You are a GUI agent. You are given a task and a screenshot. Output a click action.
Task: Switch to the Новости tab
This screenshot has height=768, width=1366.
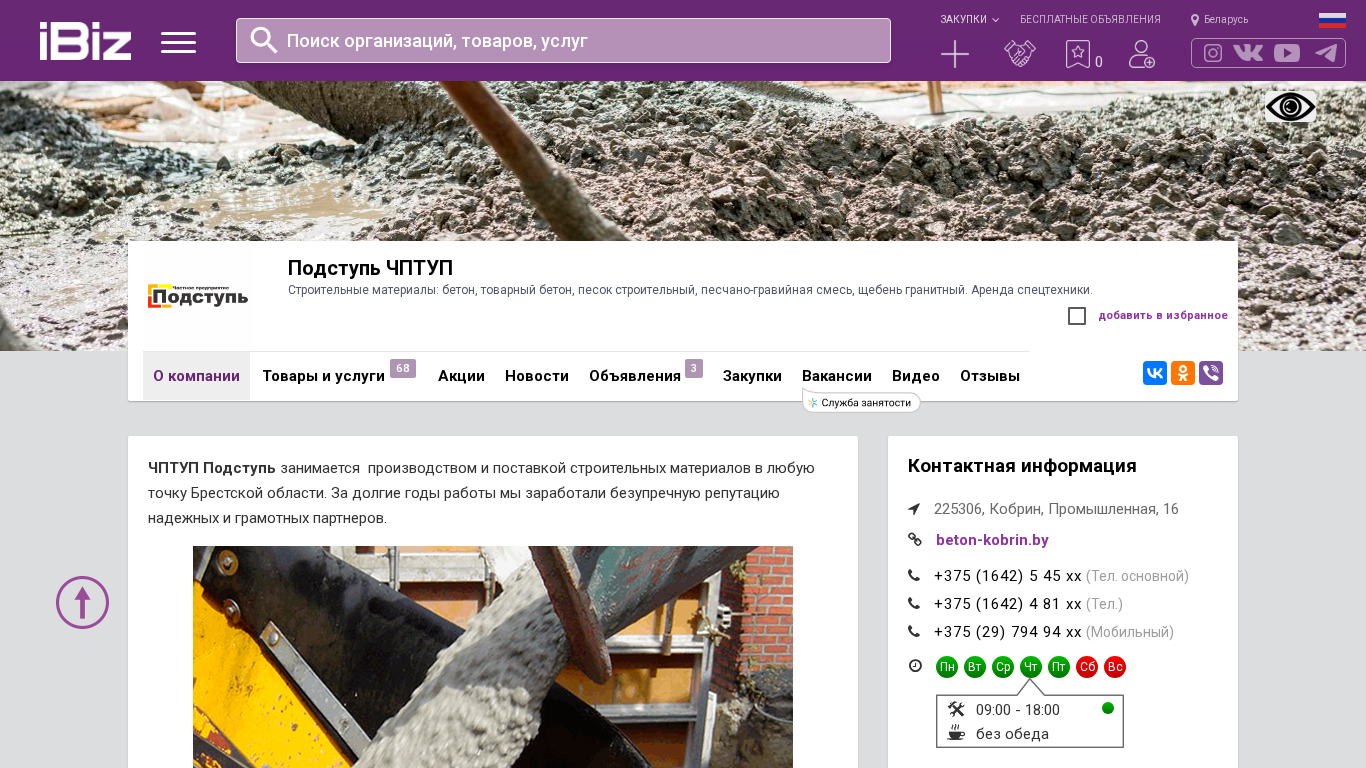[537, 376]
